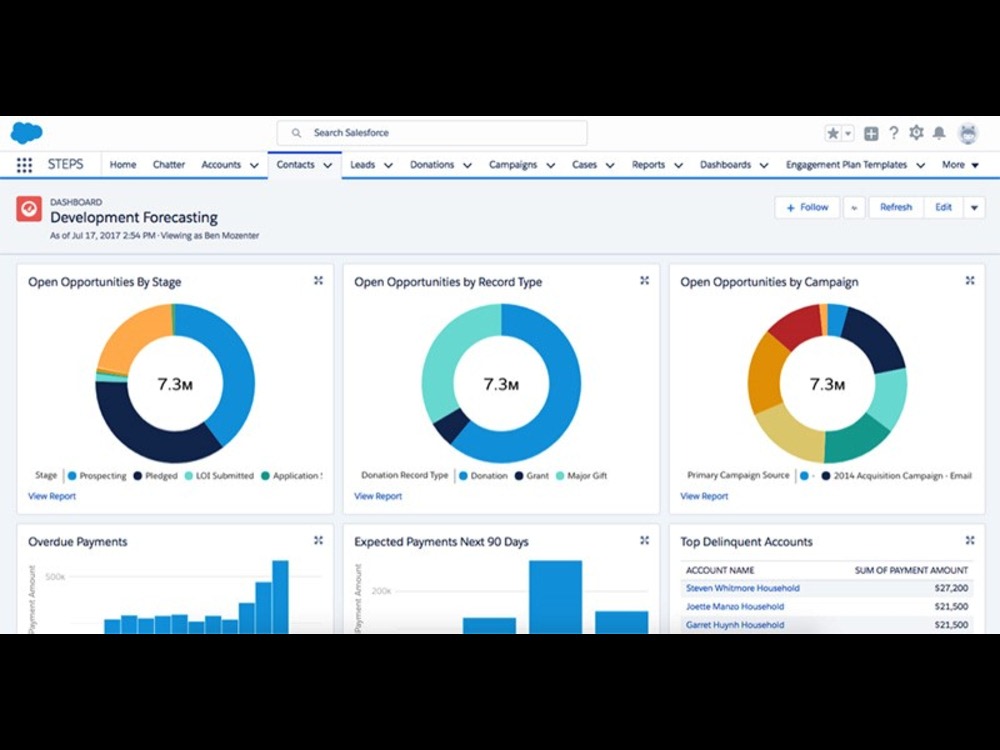This screenshot has height=750, width=1000.
Task: Click the red dashboard gauge icon
Action: [29, 209]
